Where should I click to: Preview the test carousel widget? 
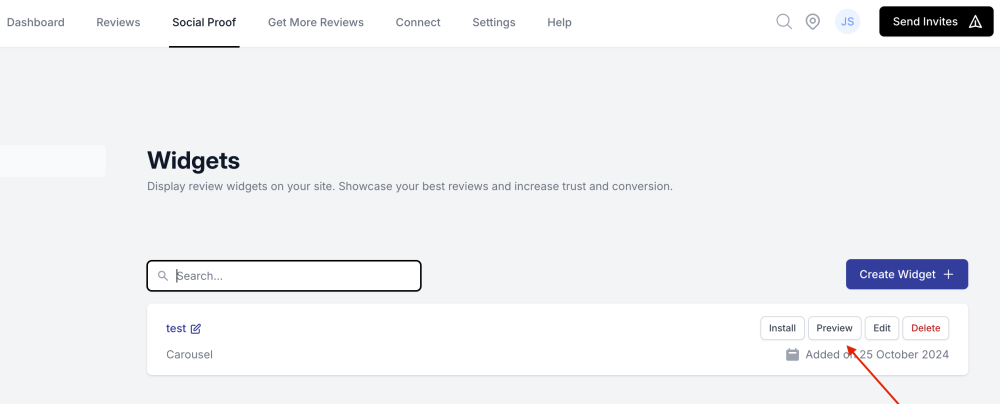pyautogui.click(x=834, y=328)
